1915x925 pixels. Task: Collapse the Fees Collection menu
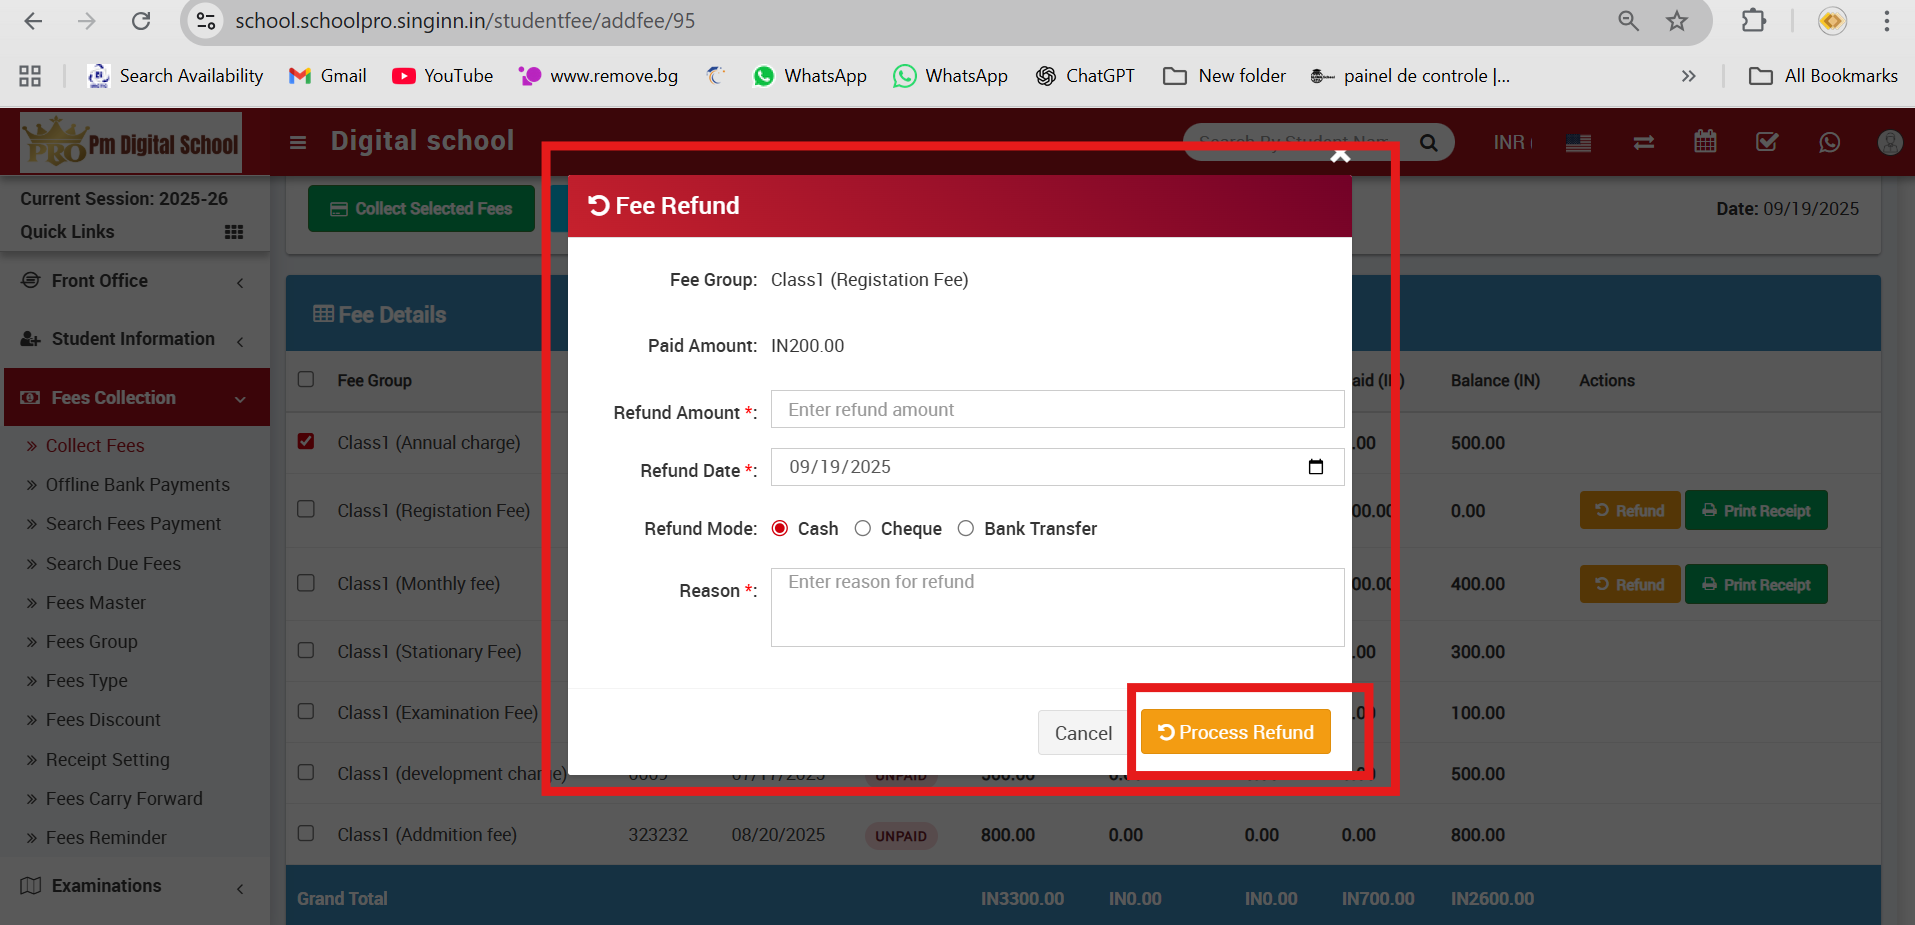(135, 397)
